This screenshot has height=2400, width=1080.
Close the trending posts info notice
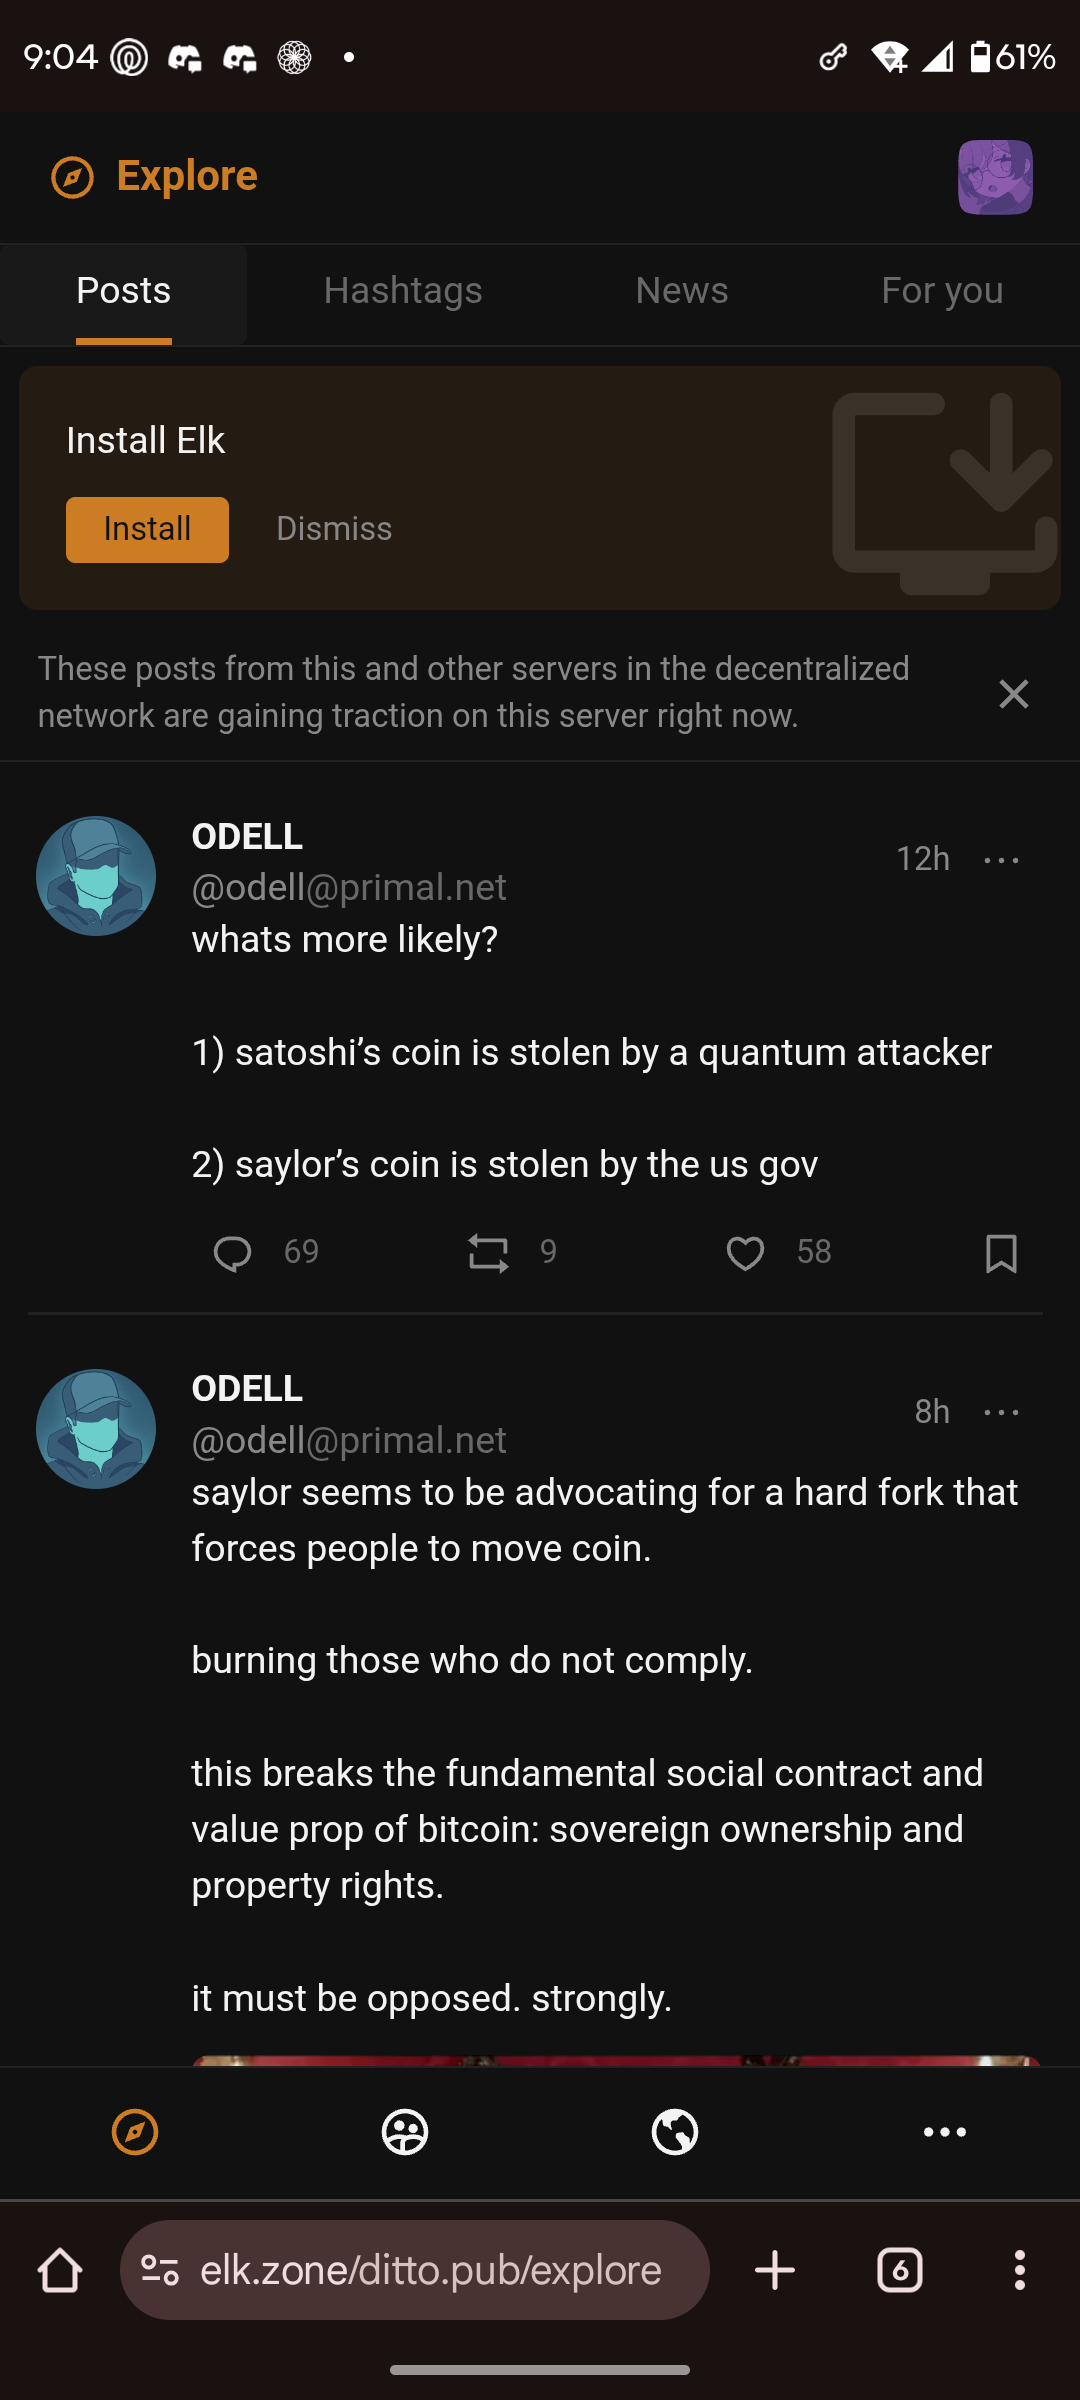(x=1013, y=694)
